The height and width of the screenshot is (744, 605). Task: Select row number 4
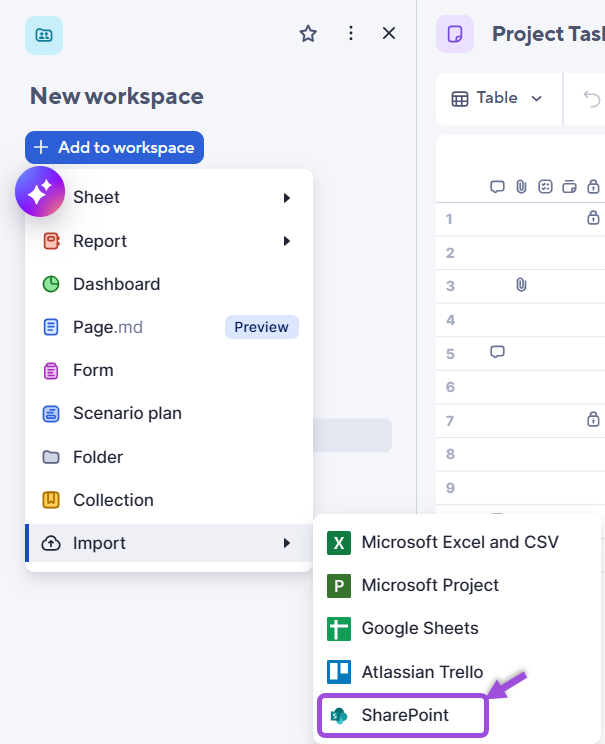(450, 320)
